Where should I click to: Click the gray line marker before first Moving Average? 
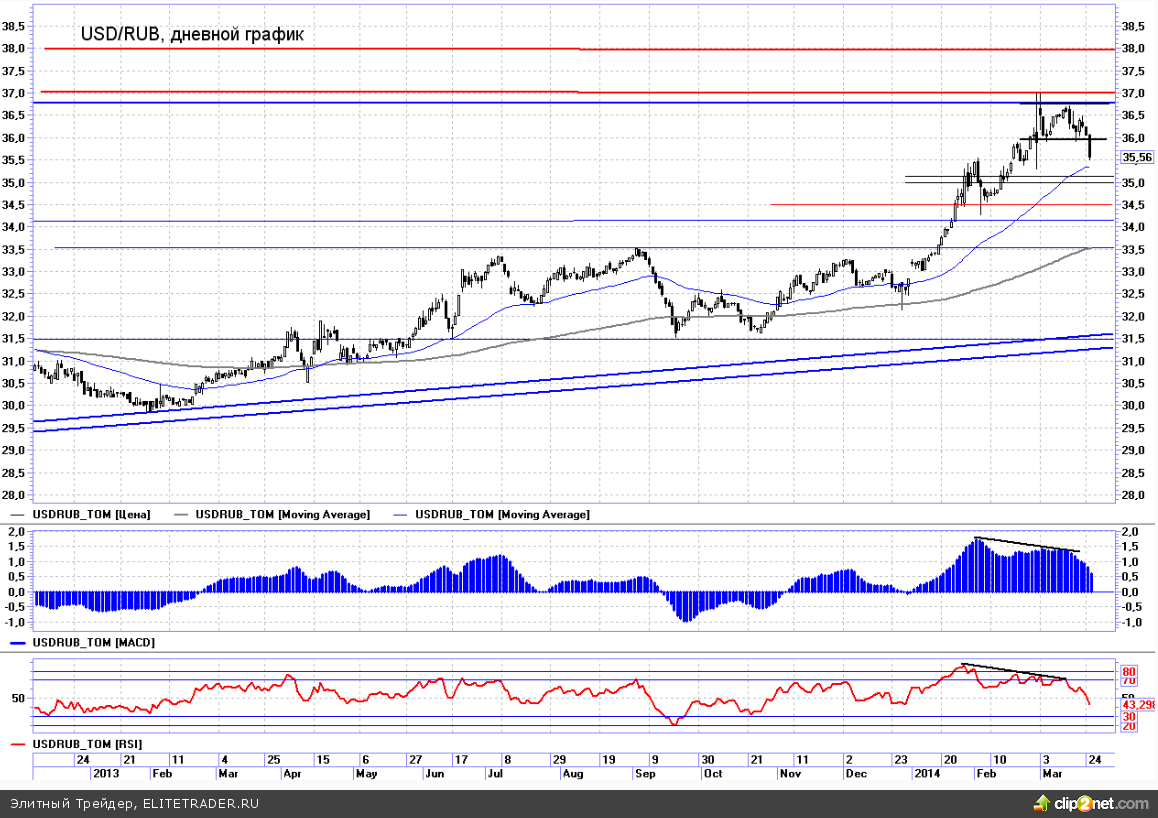point(181,515)
